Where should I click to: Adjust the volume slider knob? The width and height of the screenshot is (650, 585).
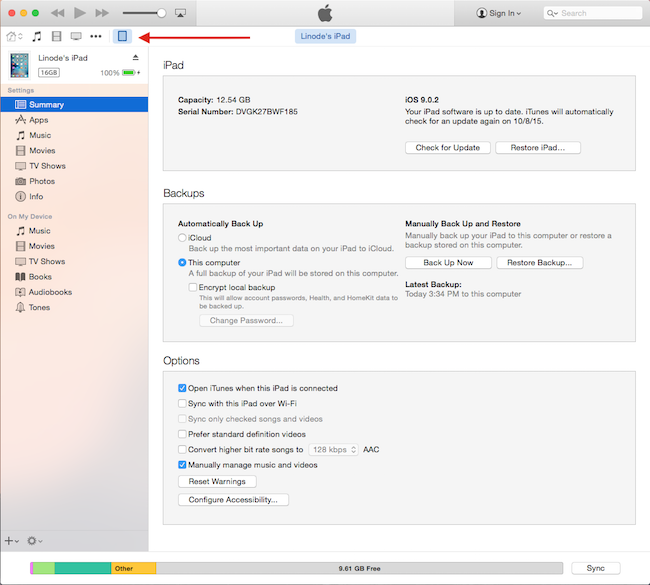click(161, 13)
